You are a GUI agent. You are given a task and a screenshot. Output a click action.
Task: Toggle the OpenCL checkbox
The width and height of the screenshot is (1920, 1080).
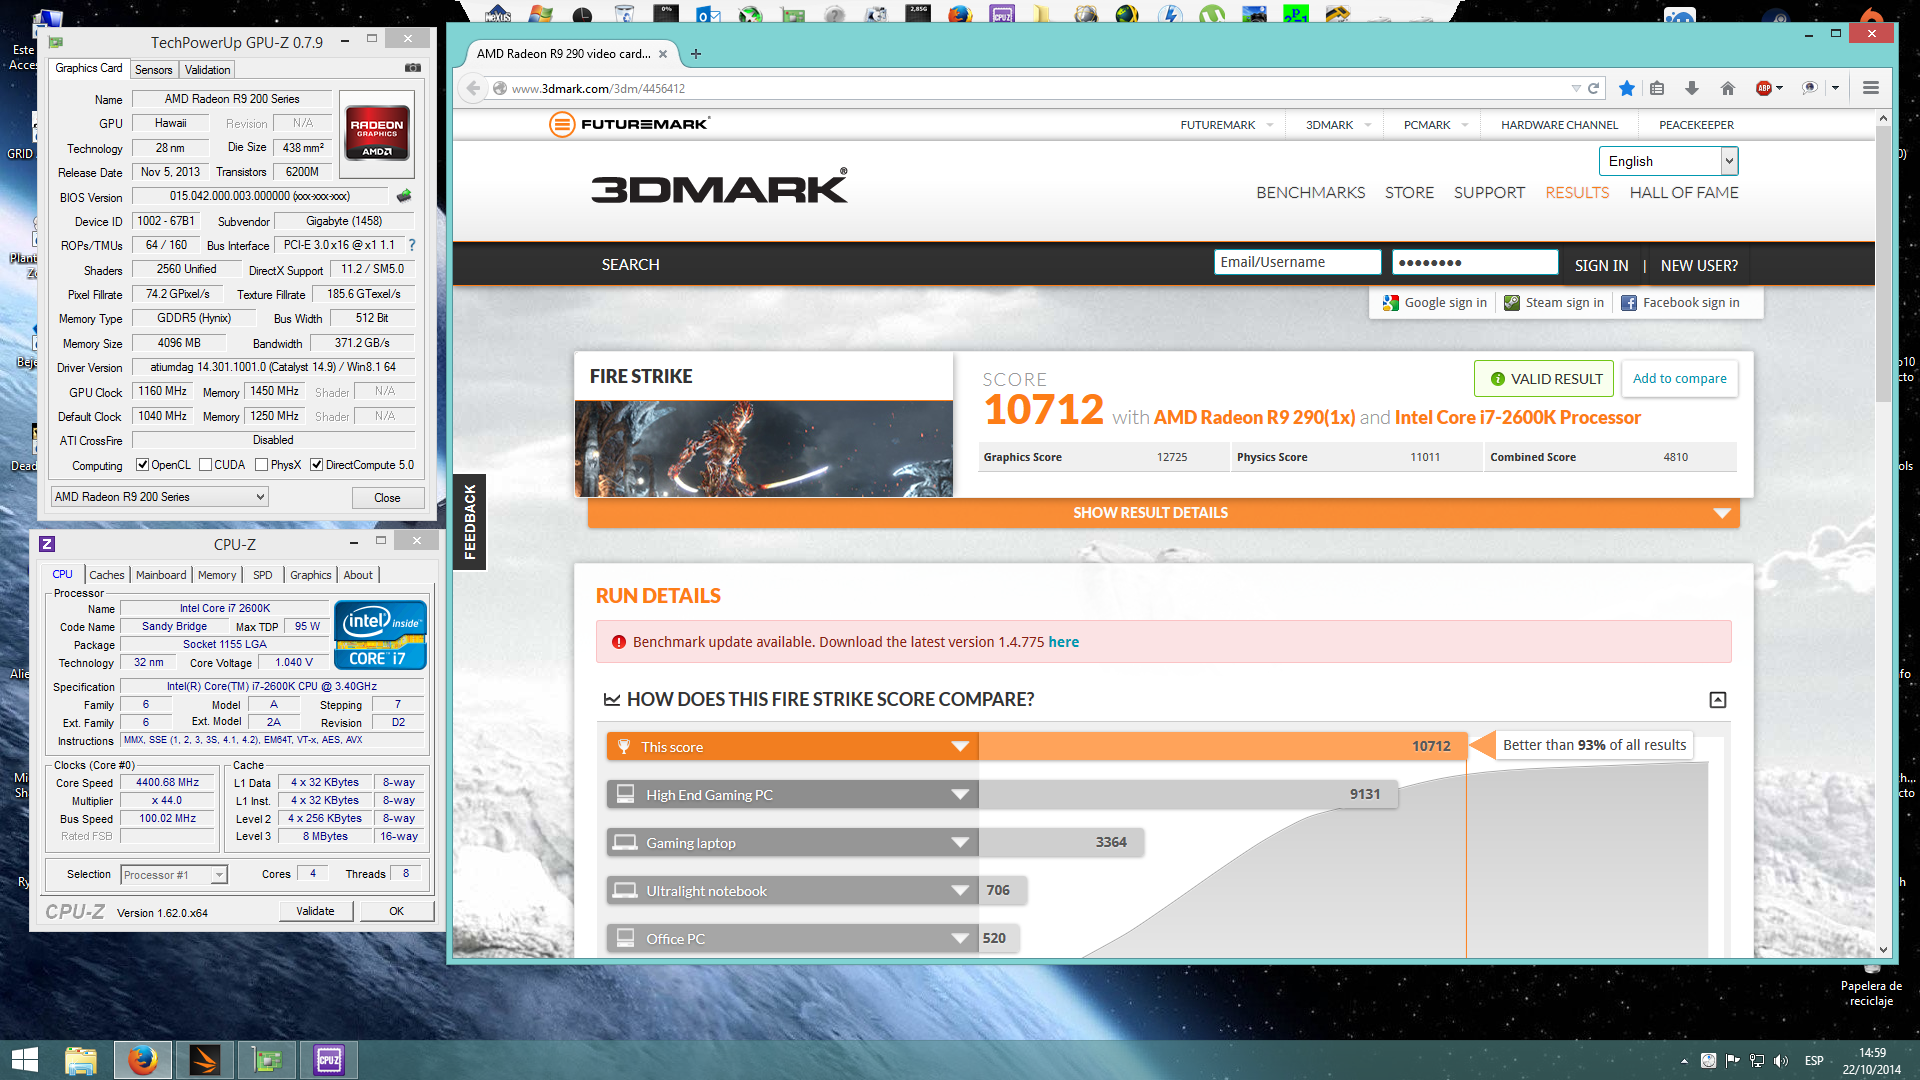[143, 465]
